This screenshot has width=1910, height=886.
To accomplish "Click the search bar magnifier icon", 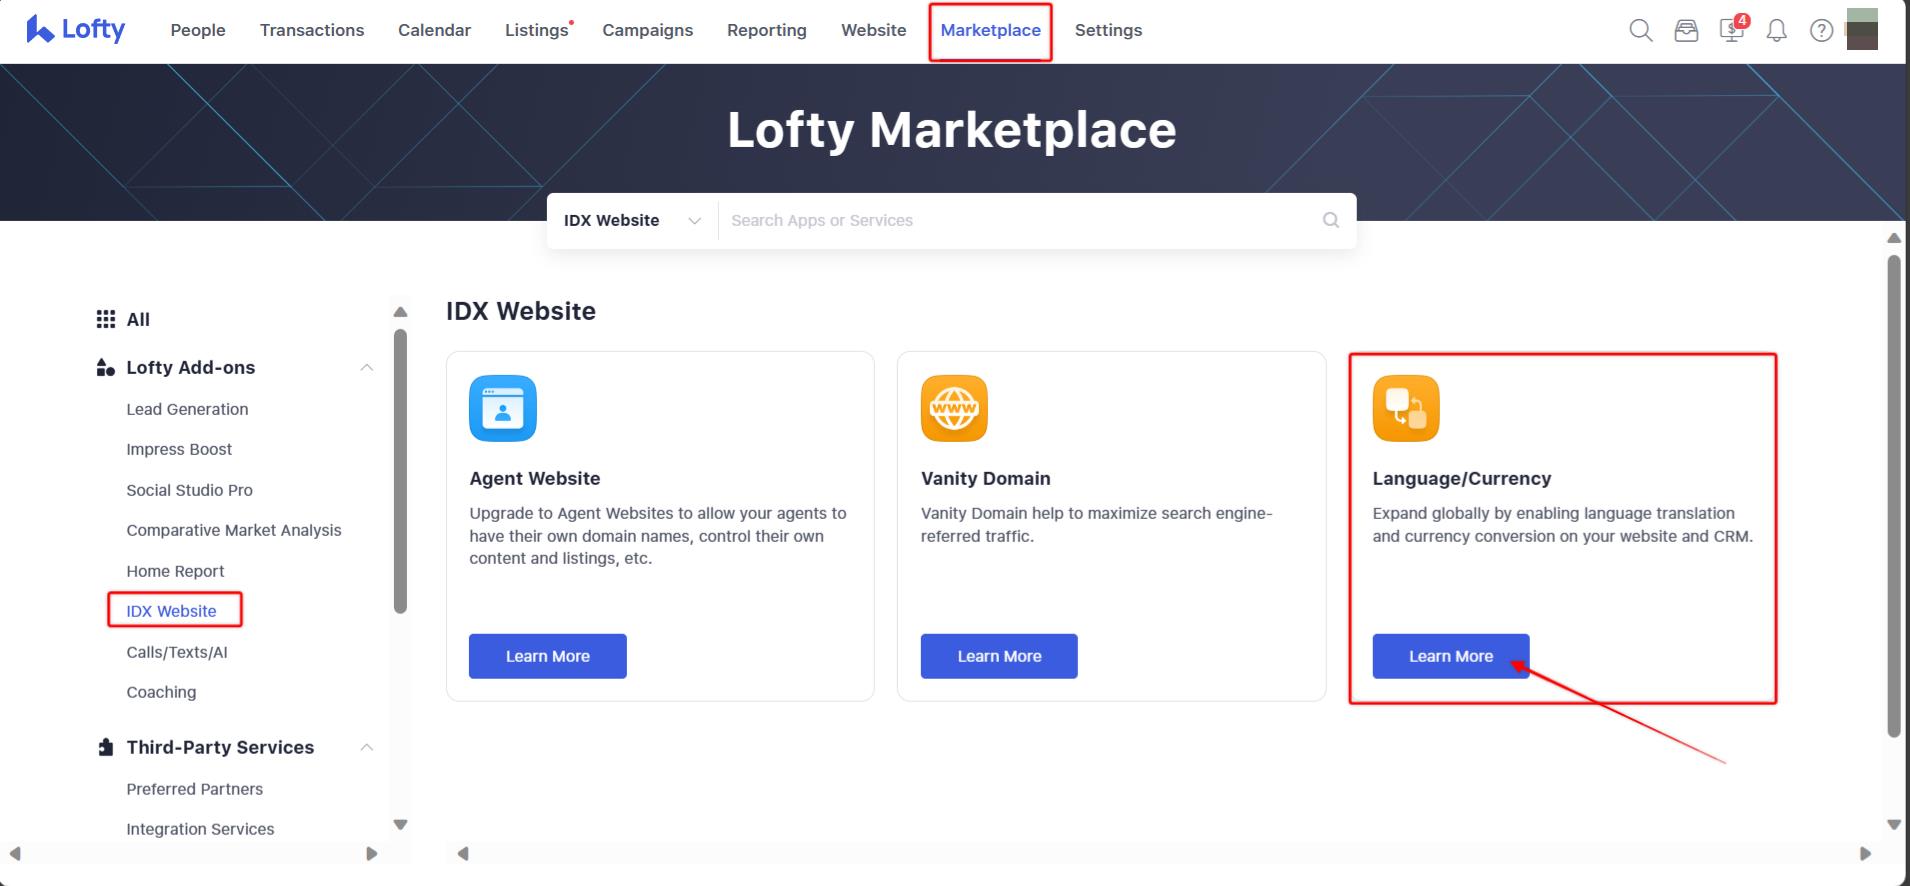I will click(x=1331, y=220).
